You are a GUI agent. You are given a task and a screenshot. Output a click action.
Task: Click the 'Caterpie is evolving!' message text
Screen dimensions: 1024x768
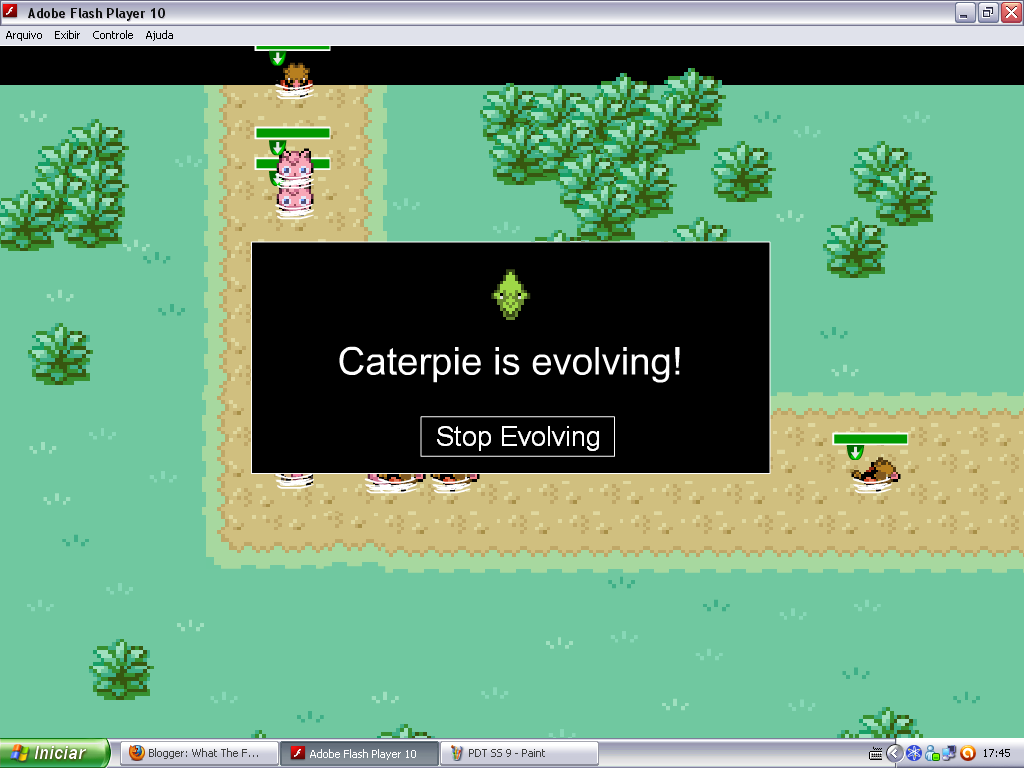510,361
